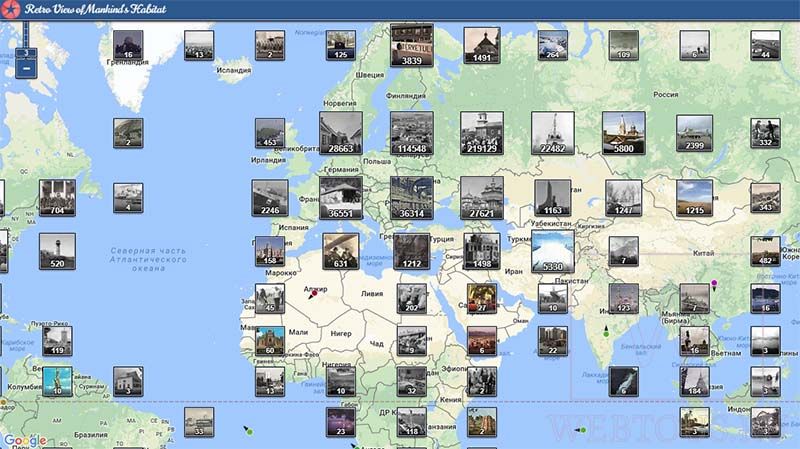Click the Google logo link
The width and height of the screenshot is (800, 449).
[x=25, y=440]
